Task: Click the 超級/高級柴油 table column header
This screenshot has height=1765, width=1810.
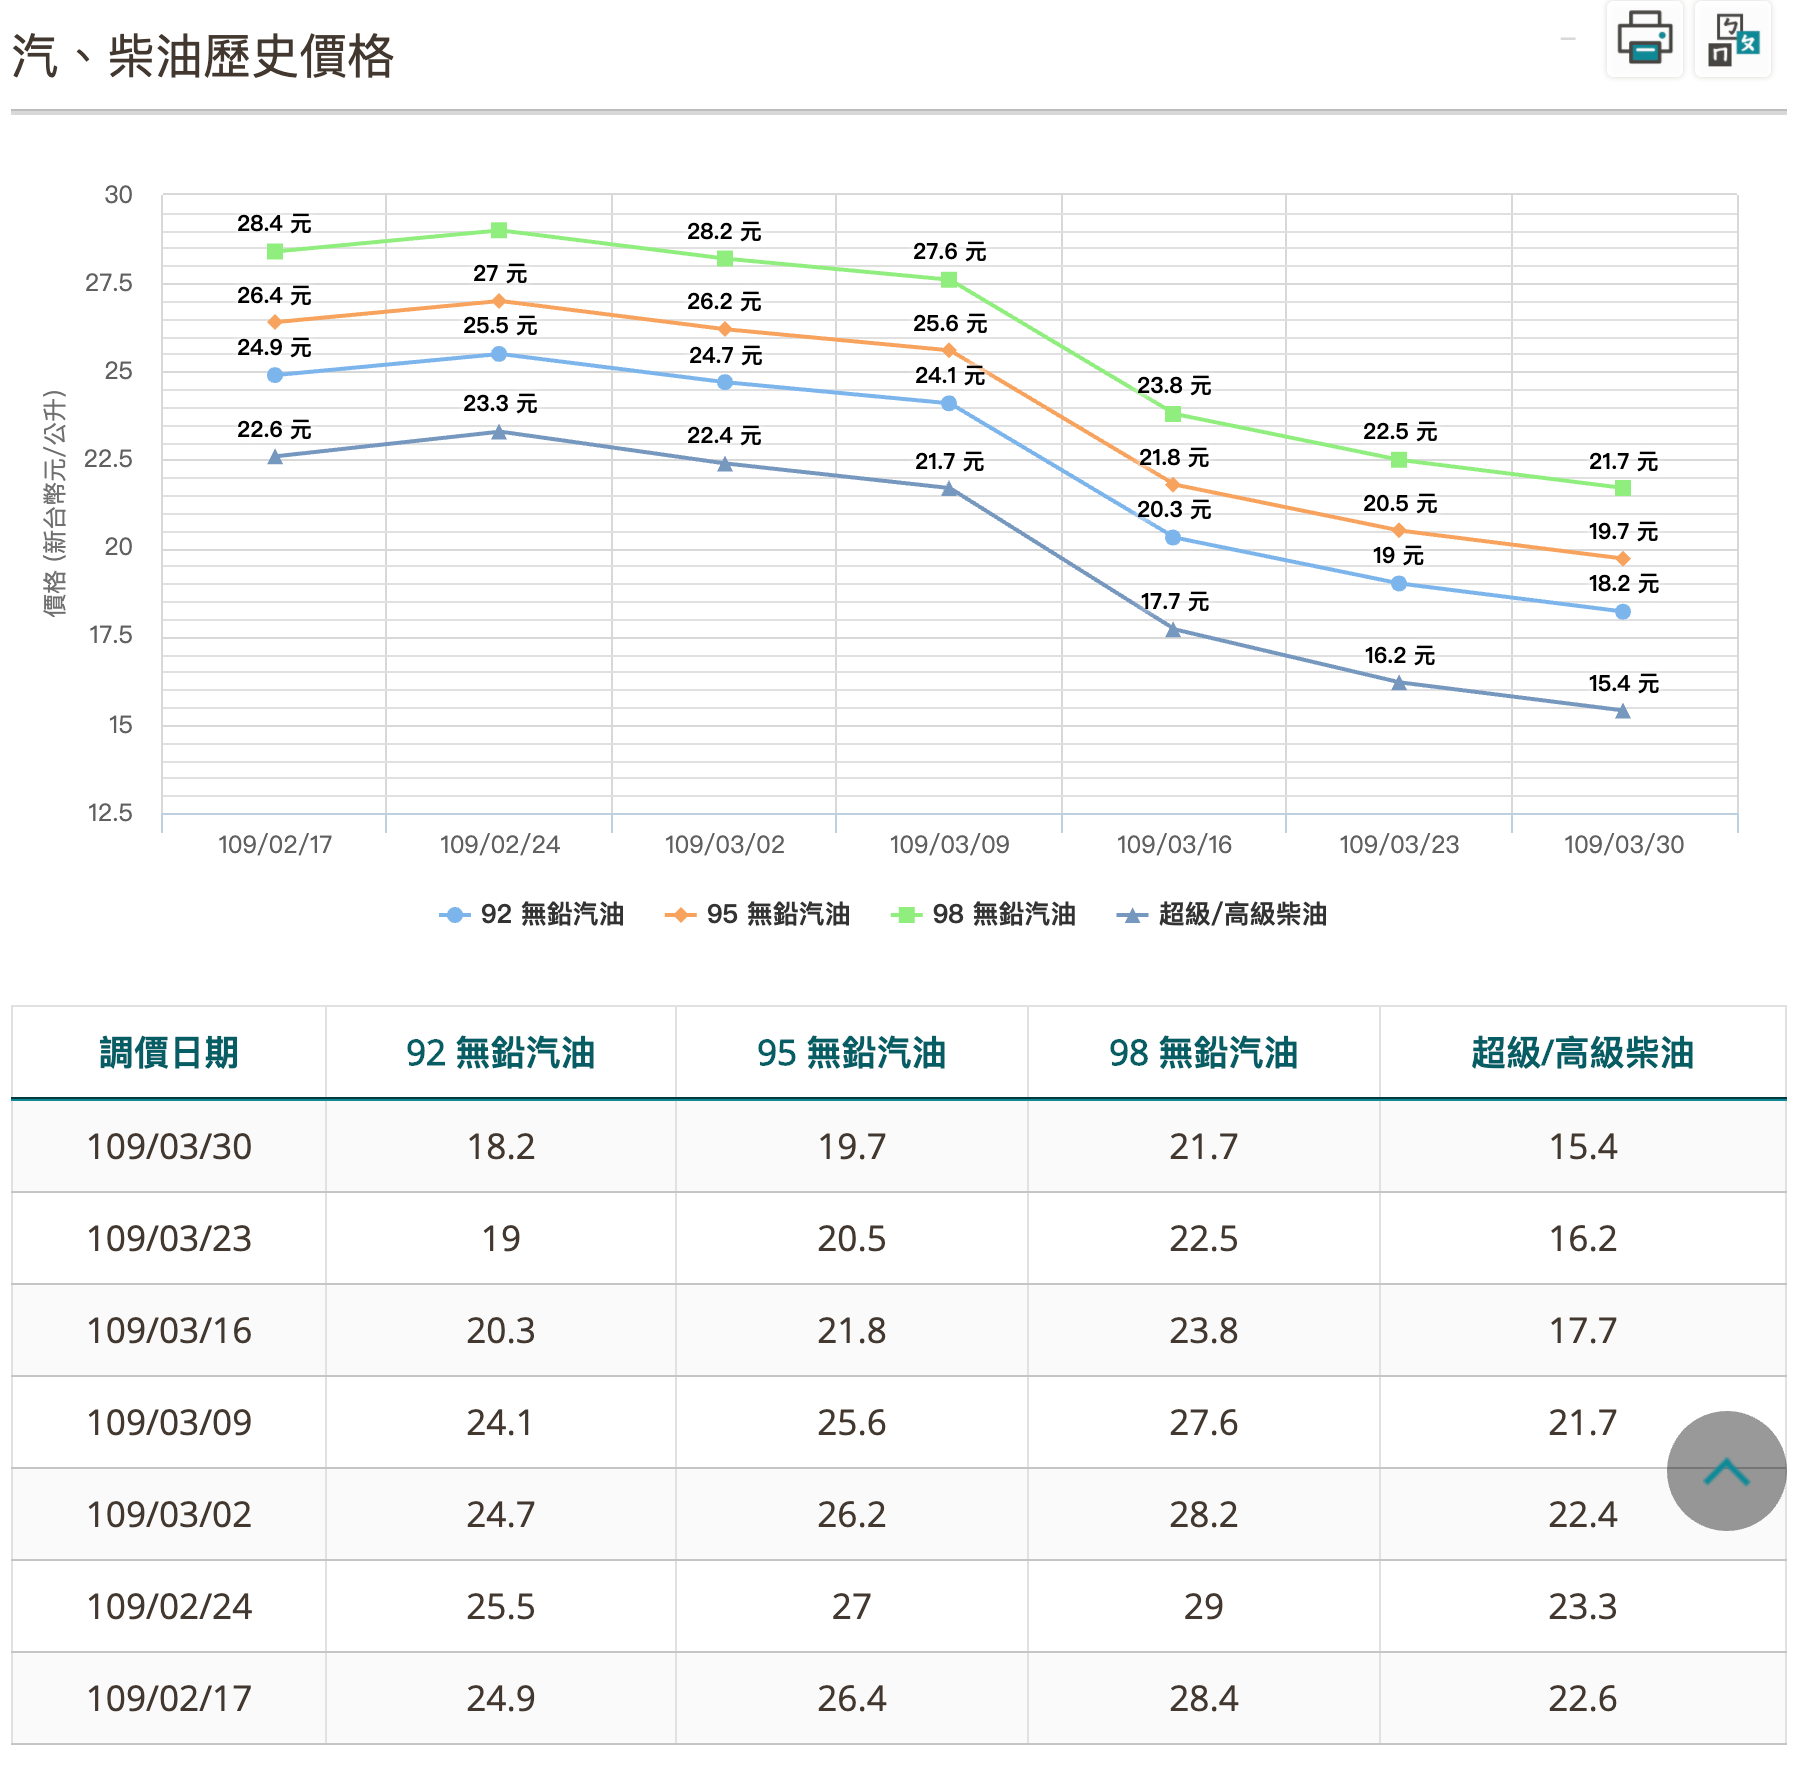Action: pos(1582,1053)
